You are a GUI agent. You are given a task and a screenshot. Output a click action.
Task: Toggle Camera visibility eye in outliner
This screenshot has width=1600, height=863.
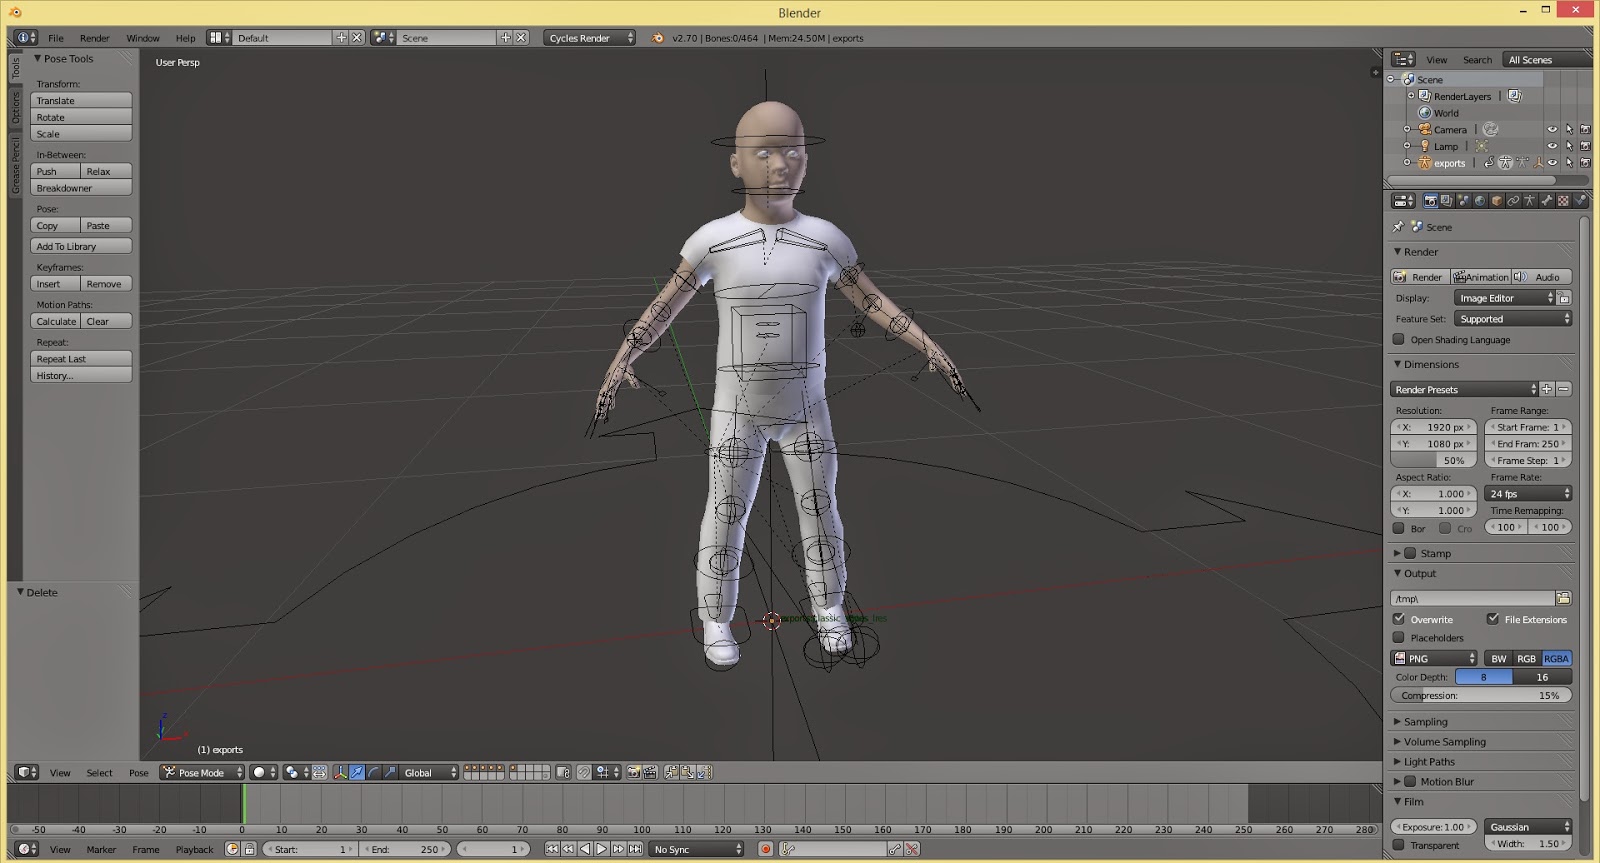[x=1552, y=130]
